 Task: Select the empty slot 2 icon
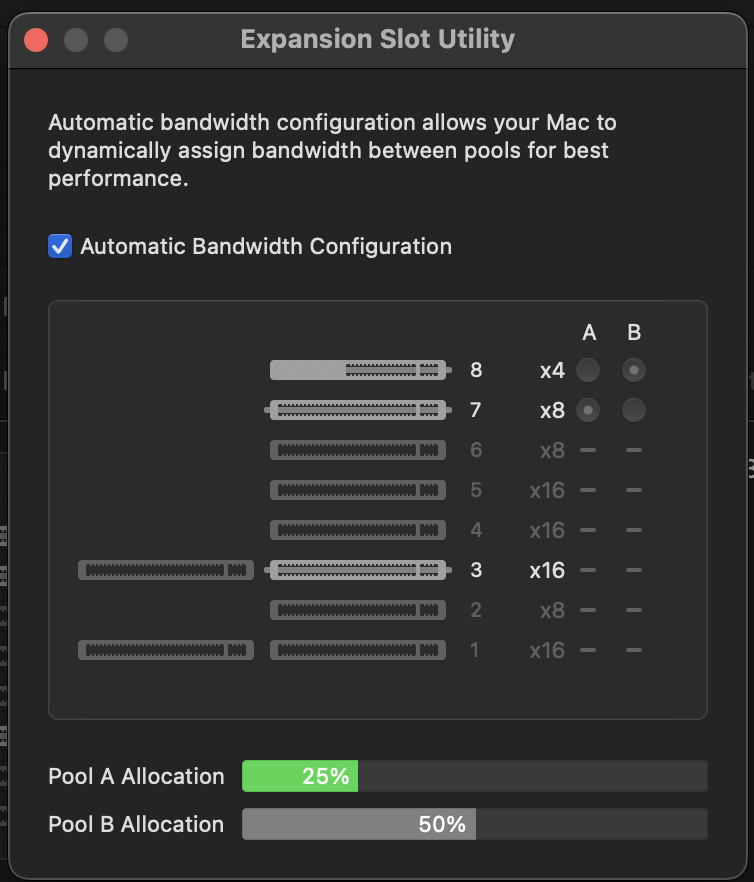click(x=358, y=610)
